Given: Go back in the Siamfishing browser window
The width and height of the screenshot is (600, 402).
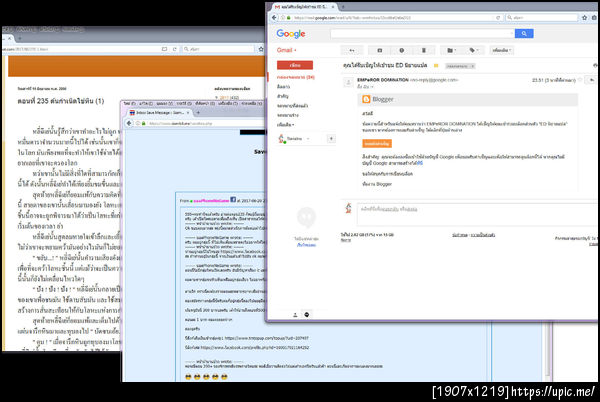Looking at the screenshot, I should (x=129, y=123).
